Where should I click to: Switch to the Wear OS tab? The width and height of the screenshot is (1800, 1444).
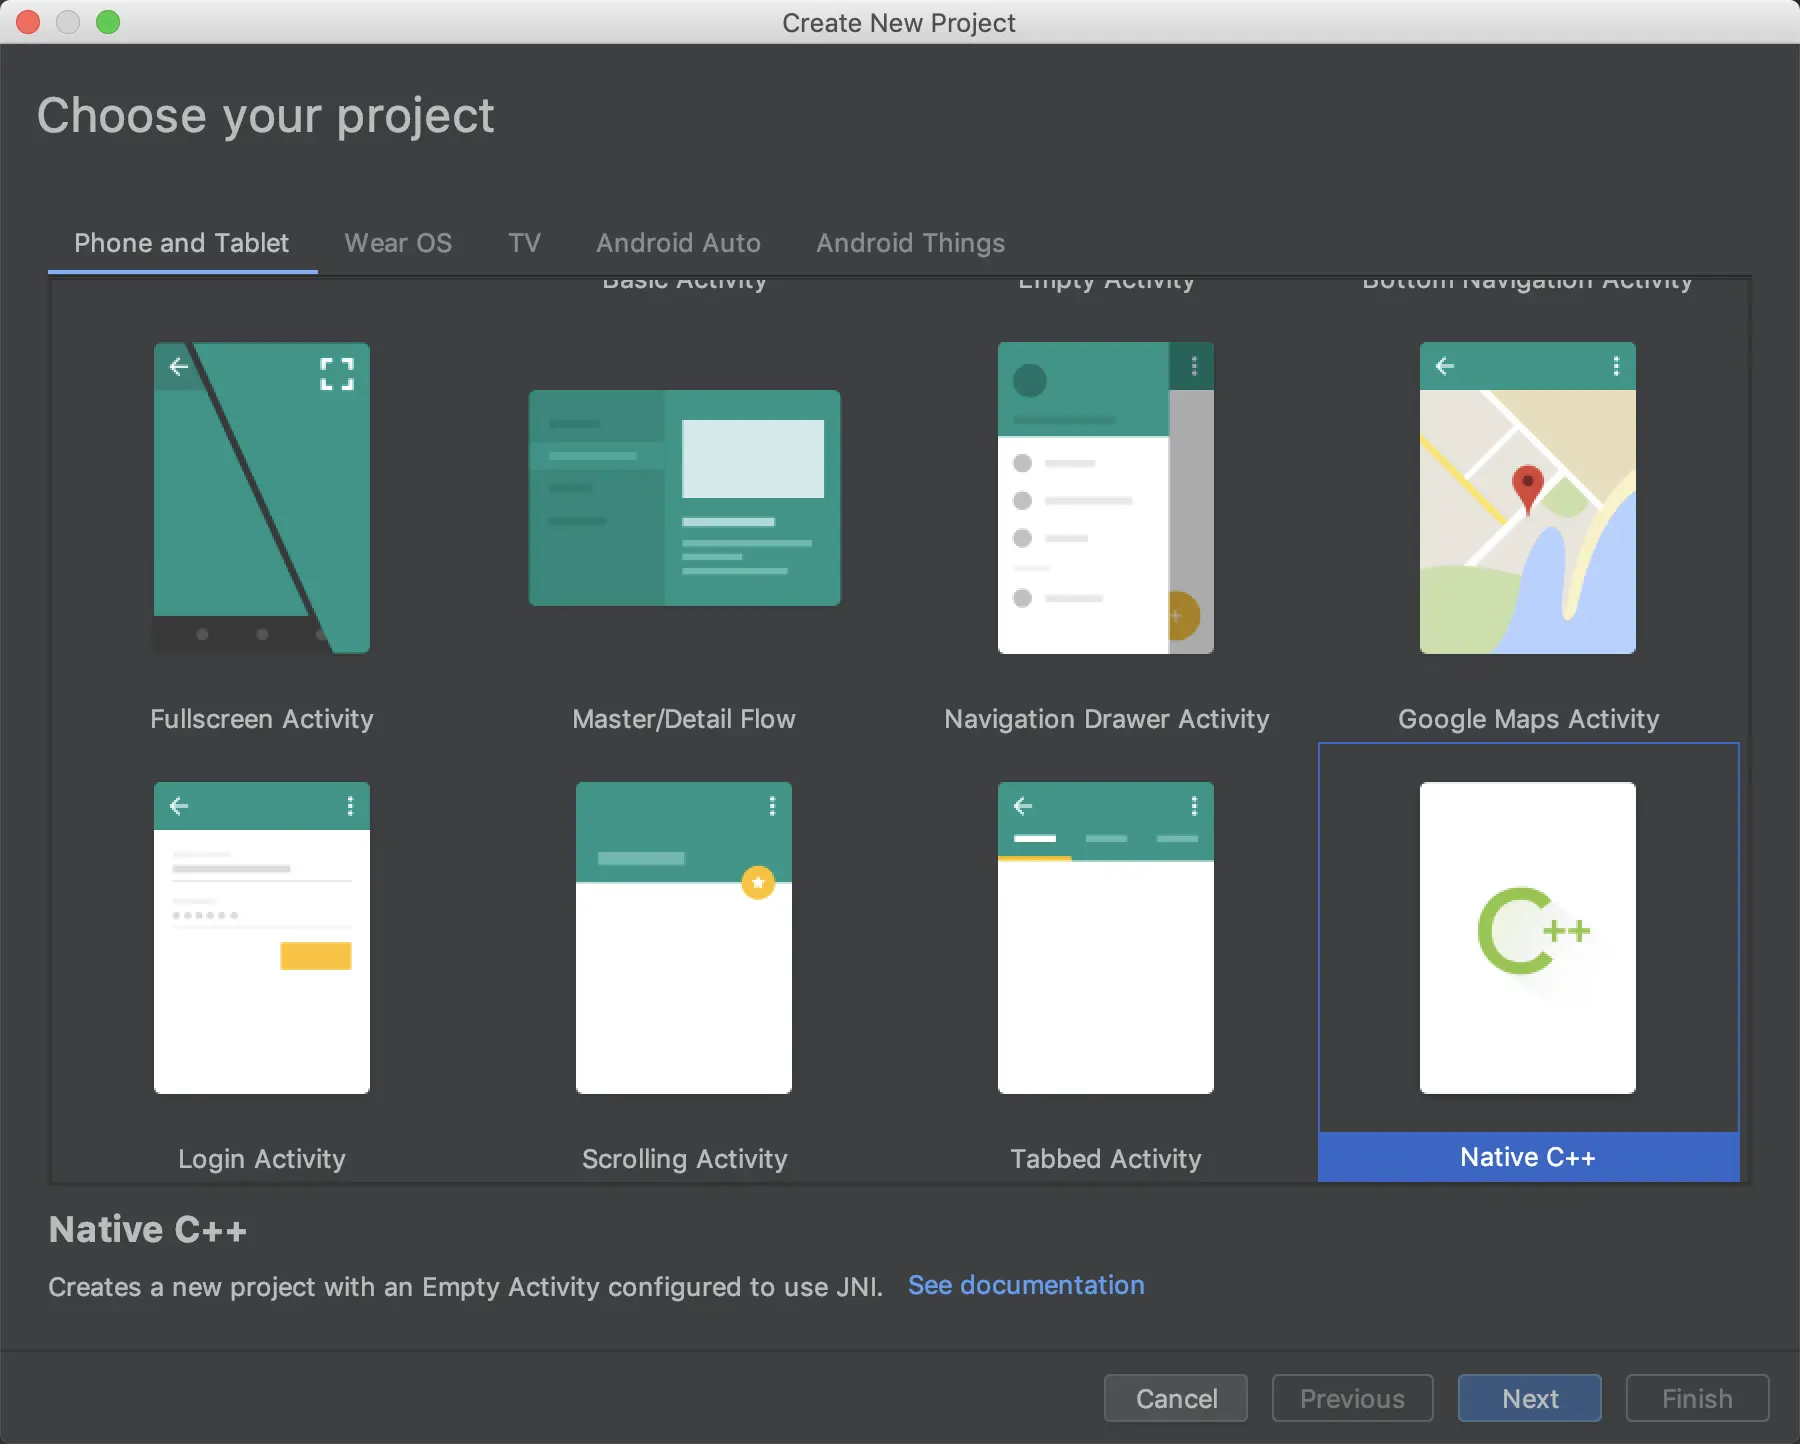[398, 243]
